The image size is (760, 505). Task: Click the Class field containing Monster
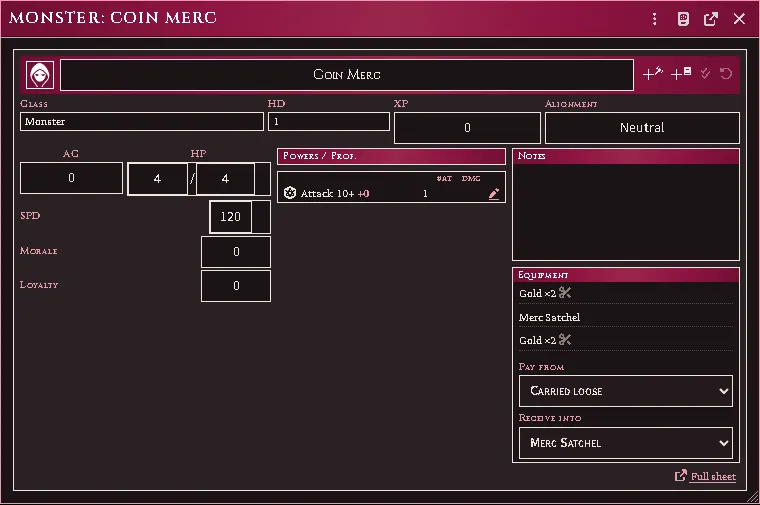point(142,122)
